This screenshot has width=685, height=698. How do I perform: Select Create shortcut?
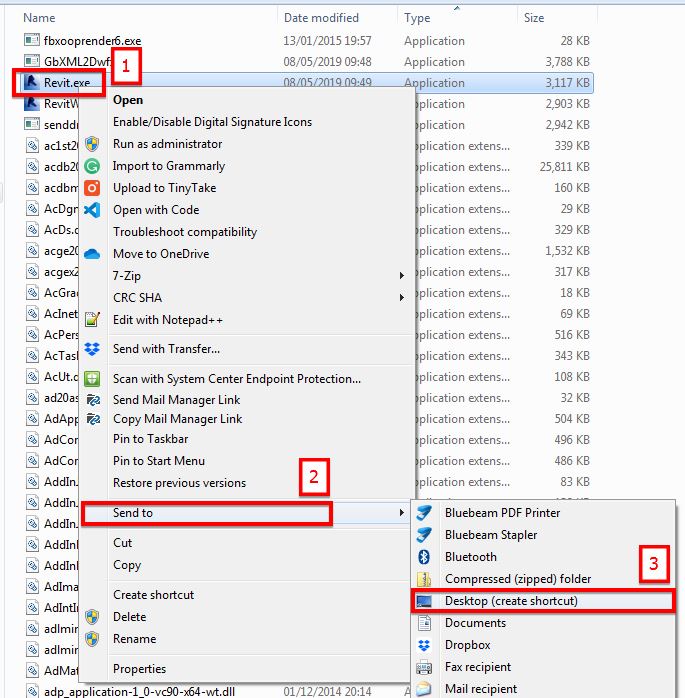153,595
